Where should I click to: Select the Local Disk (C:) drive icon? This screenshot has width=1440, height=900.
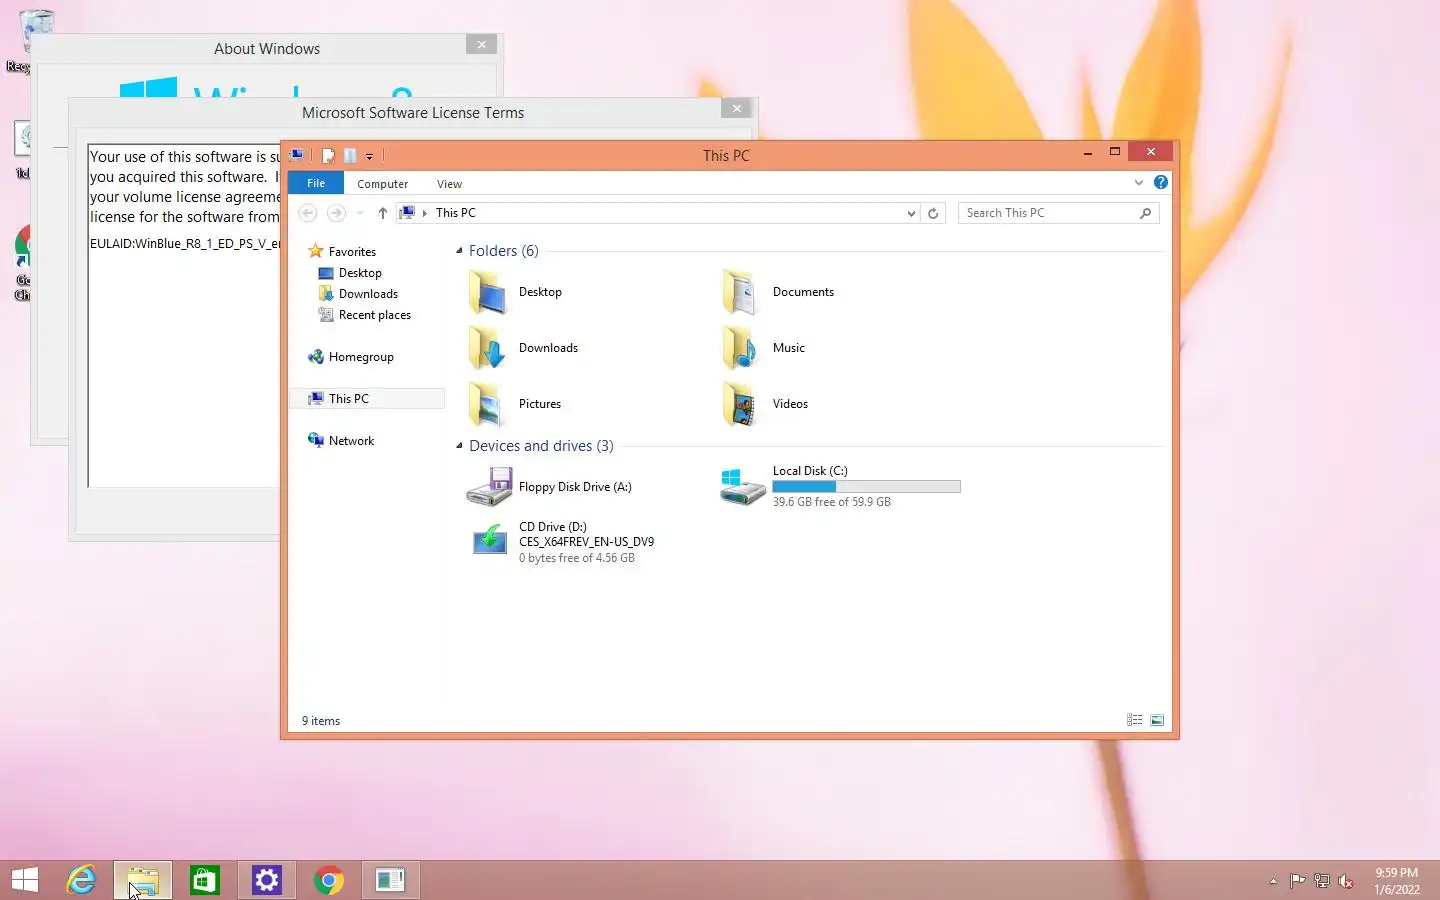click(x=743, y=487)
